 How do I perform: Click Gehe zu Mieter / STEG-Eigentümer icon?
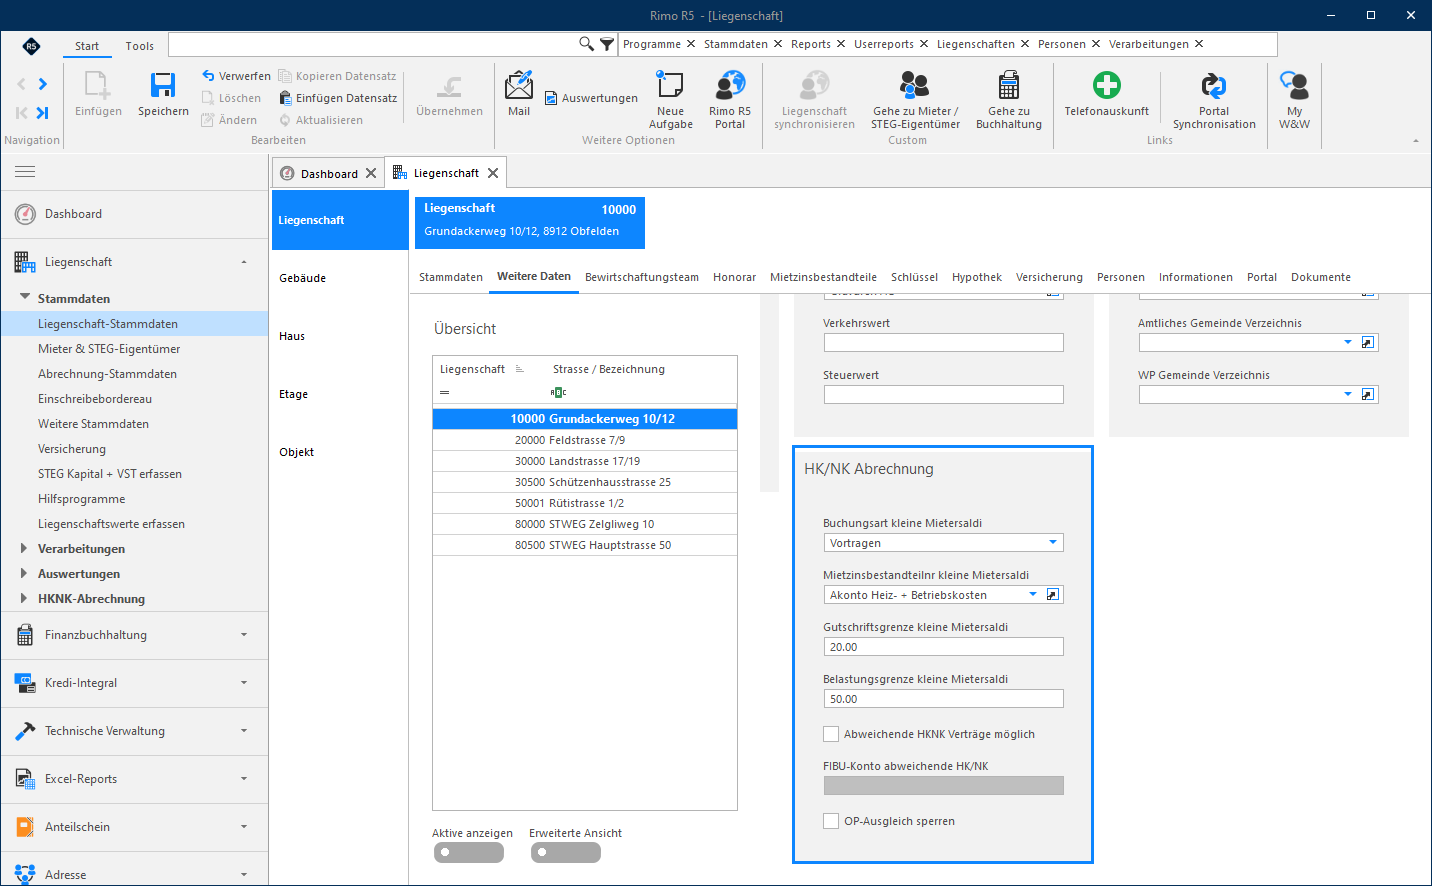click(x=914, y=85)
